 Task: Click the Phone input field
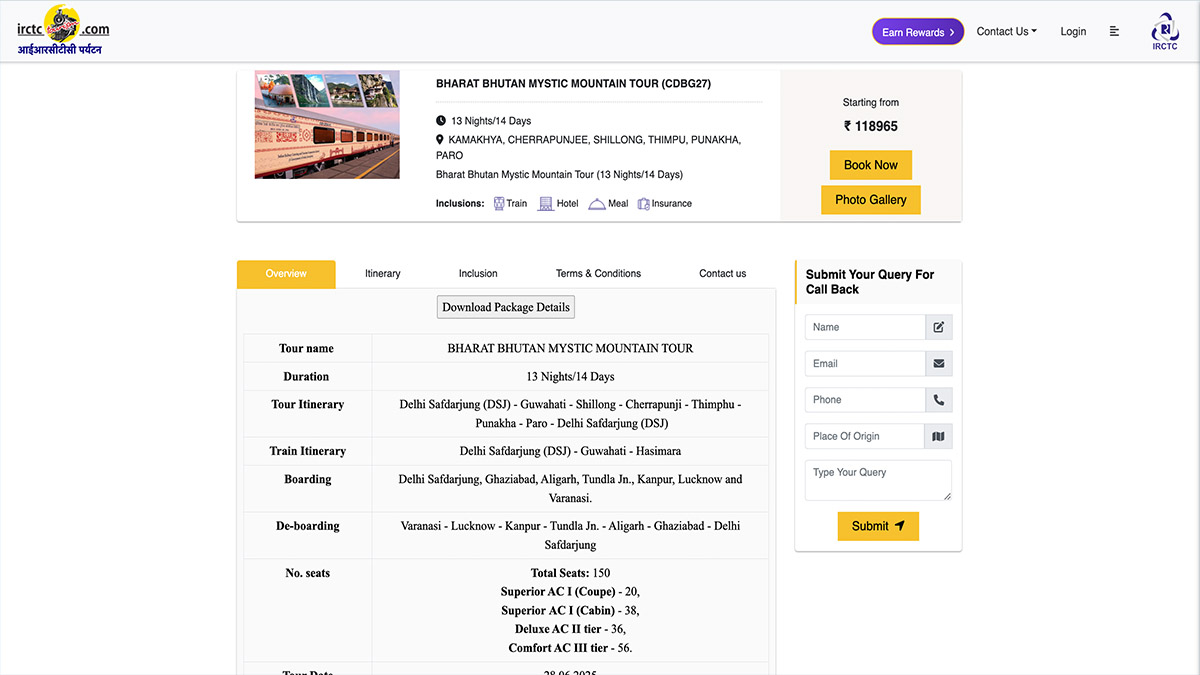point(866,400)
